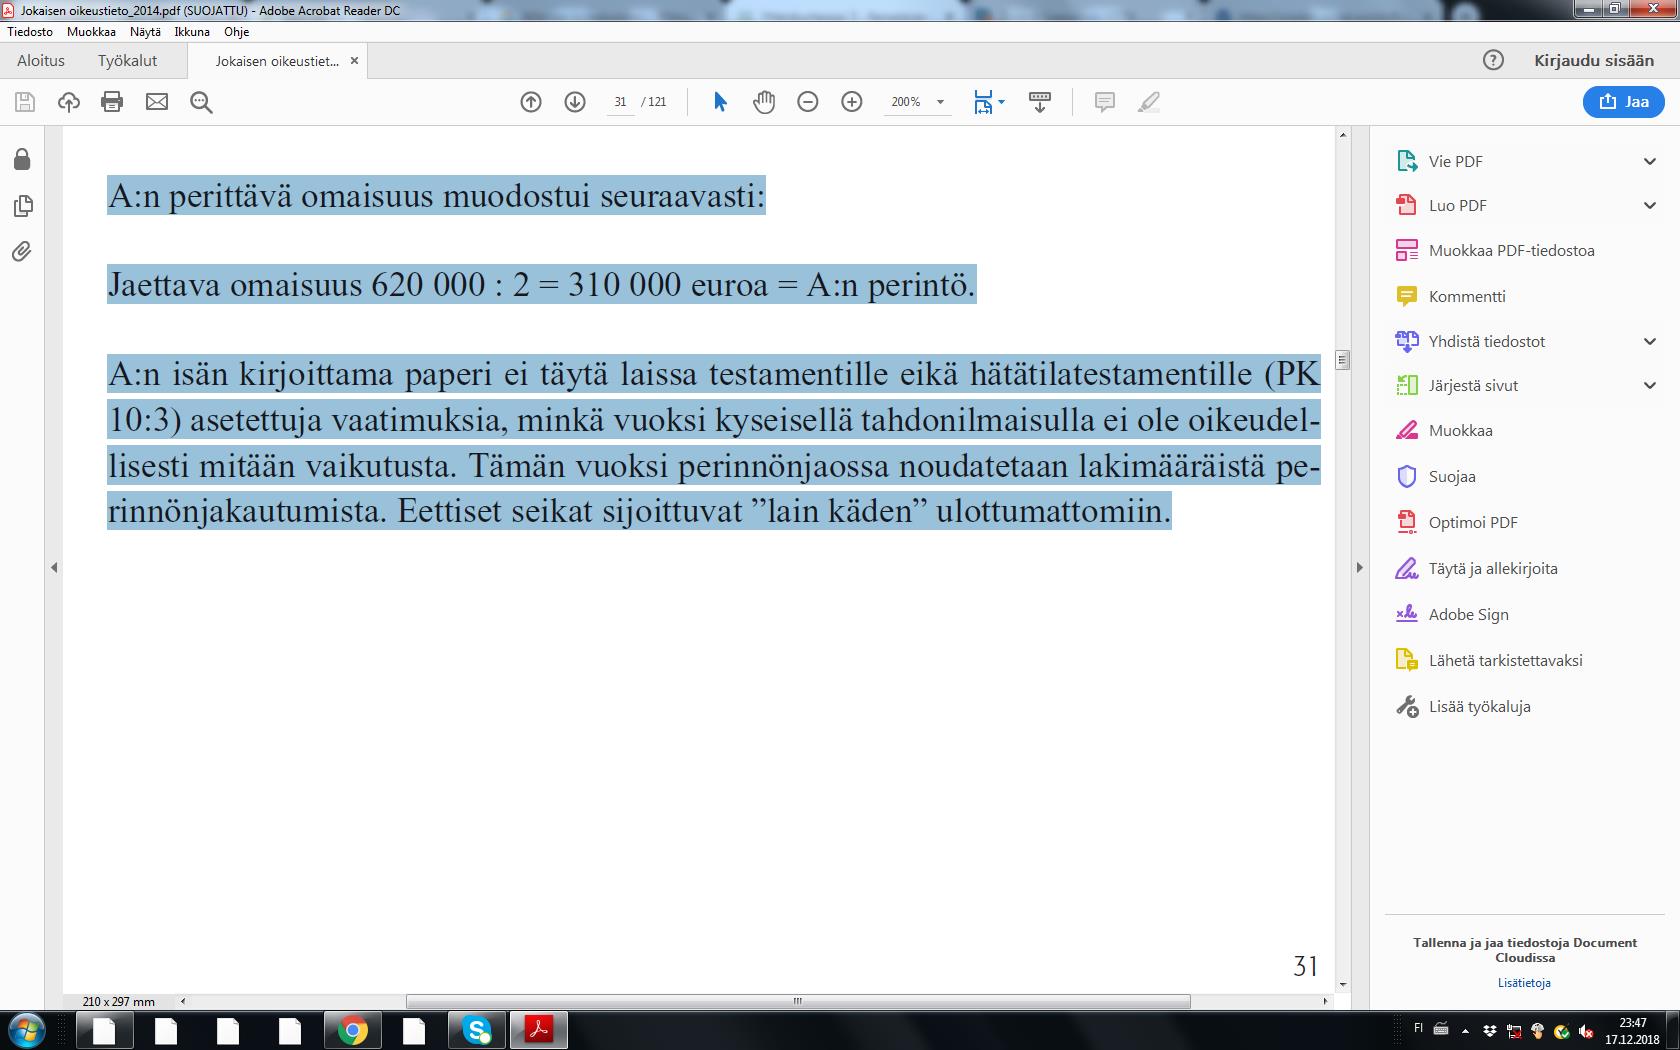Expand the Yhdistä tiedostot section
The image size is (1680, 1050).
click(x=1649, y=341)
